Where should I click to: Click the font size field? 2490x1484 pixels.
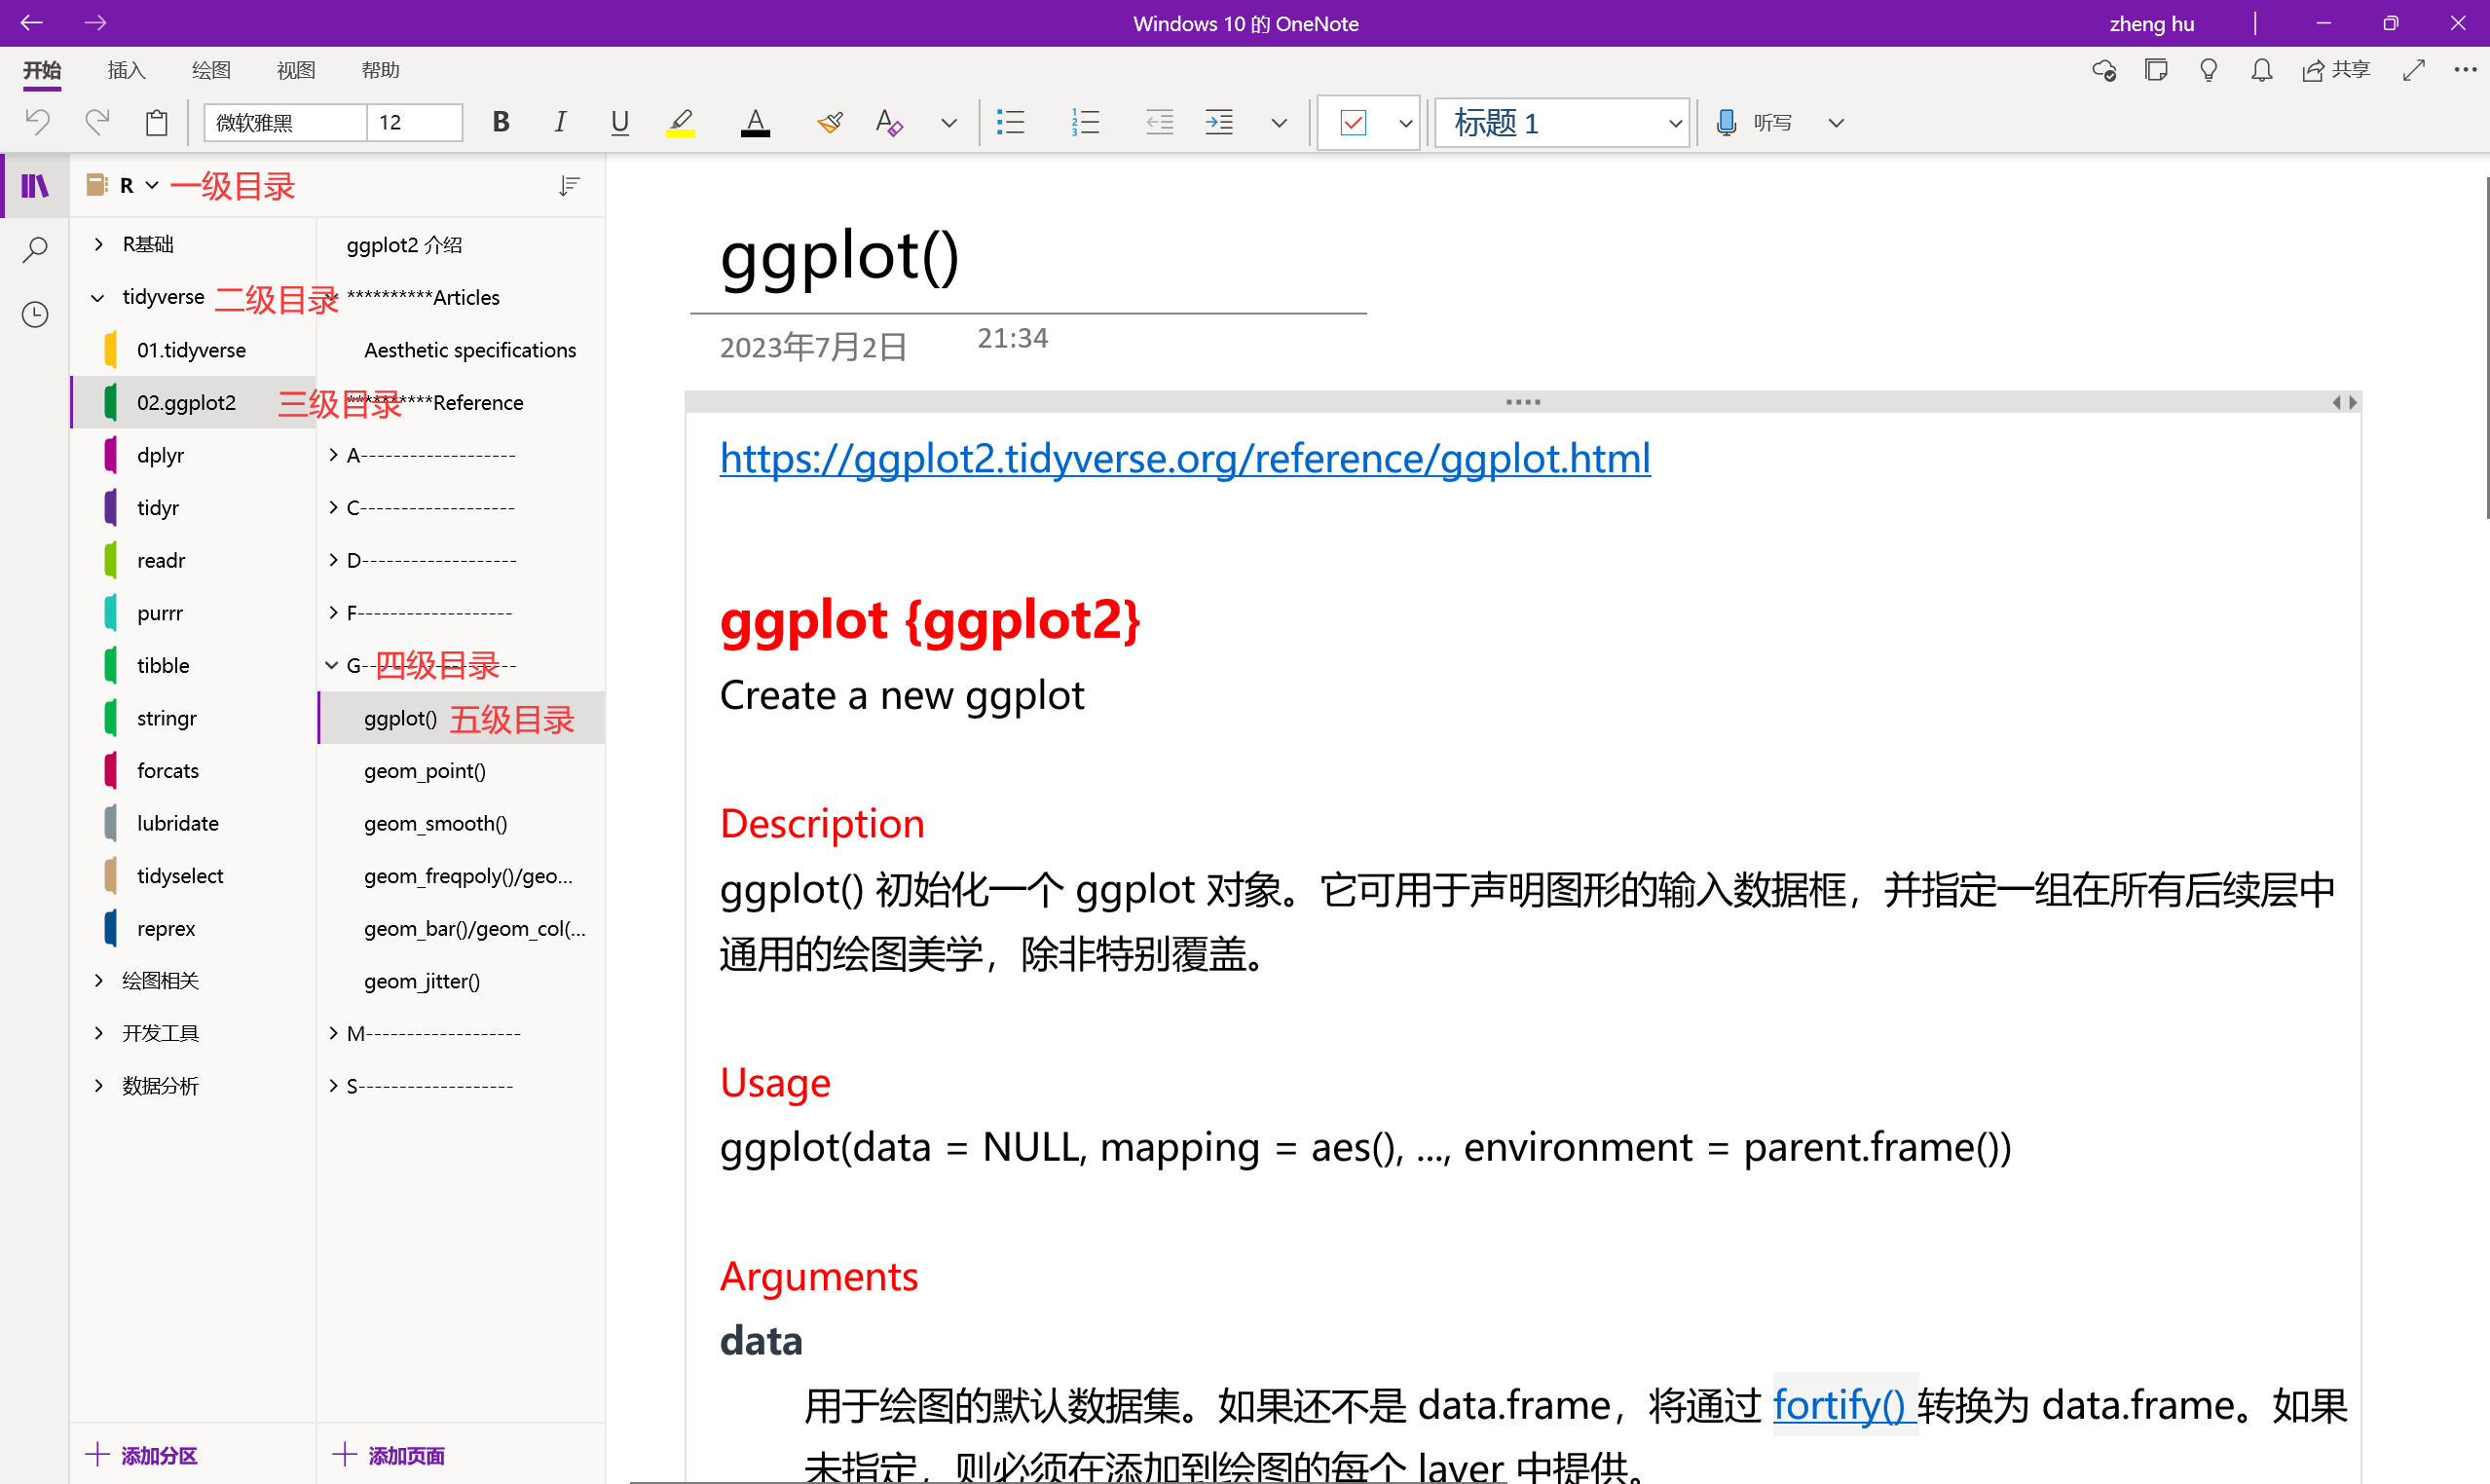coord(412,122)
